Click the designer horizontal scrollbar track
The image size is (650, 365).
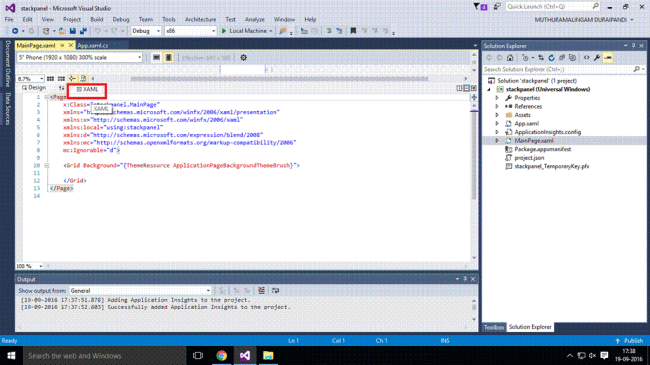[x=279, y=78]
